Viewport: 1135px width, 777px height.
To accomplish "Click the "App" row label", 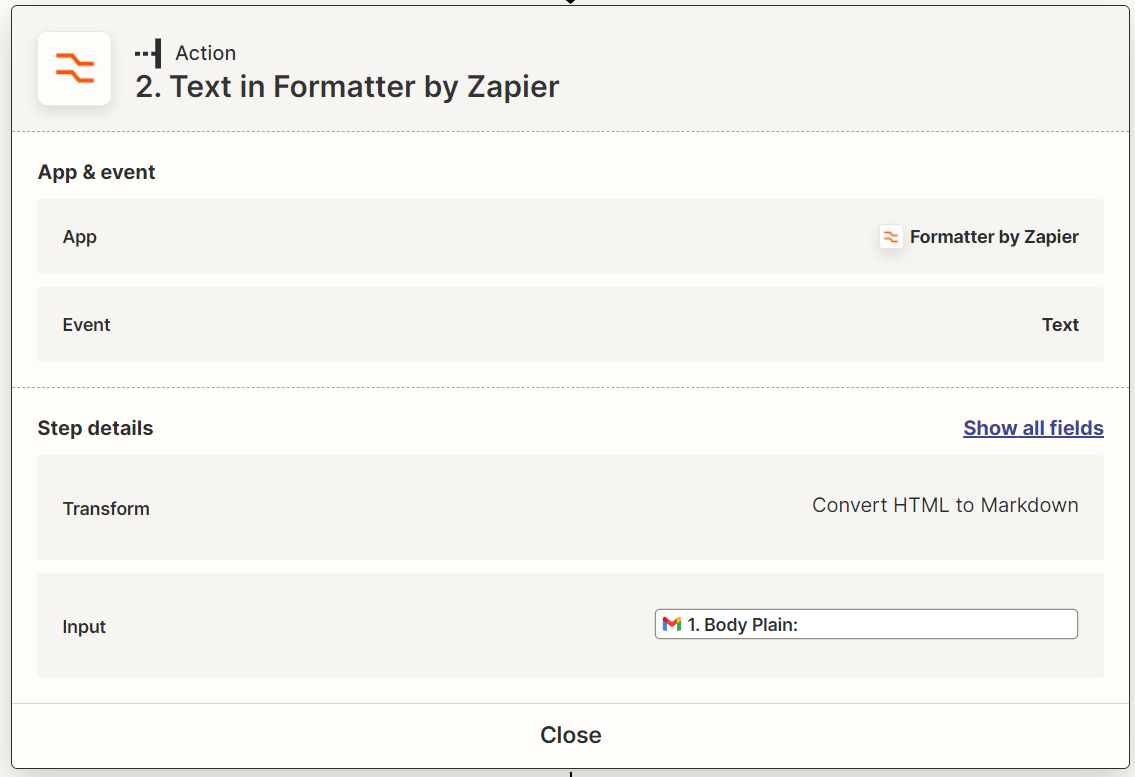I will [x=80, y=237].
